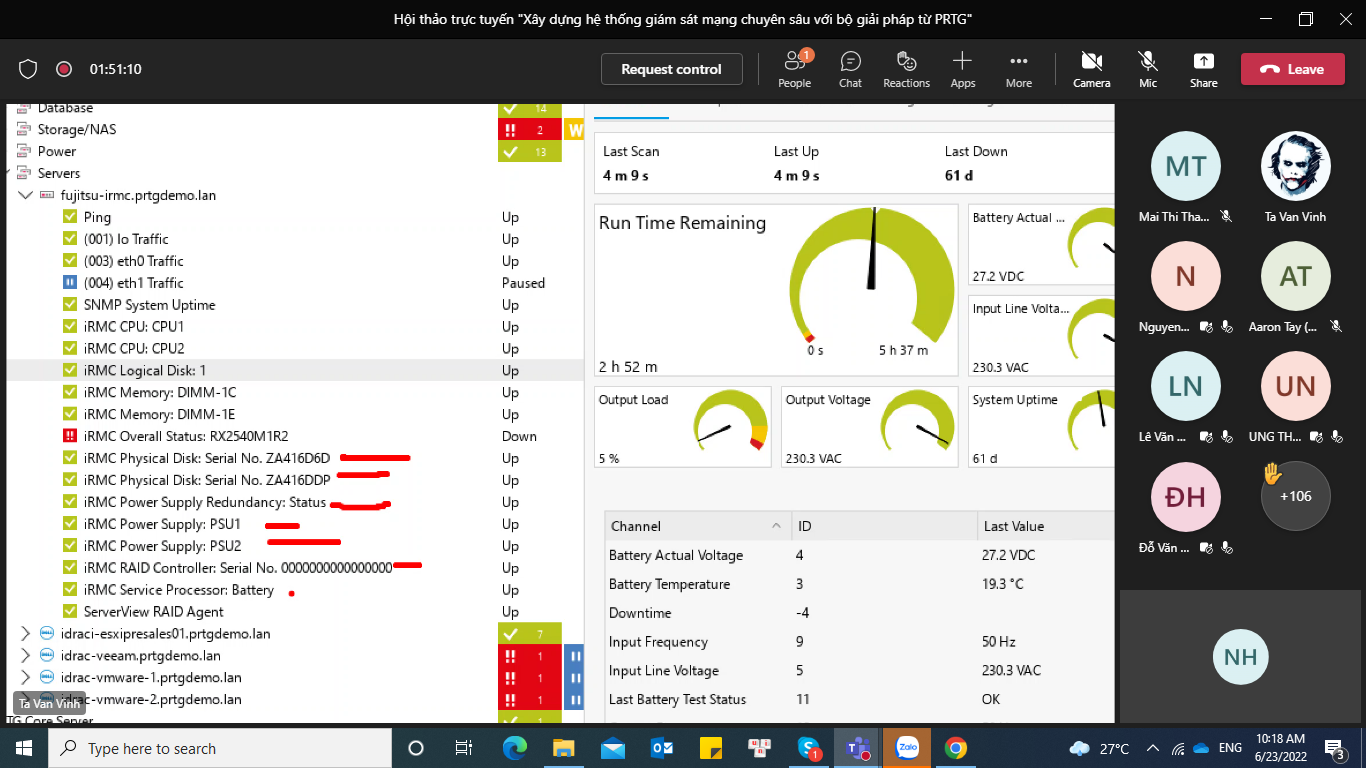
Task: Click the ENG language indicator in the tray
Action: point(1230,748)
